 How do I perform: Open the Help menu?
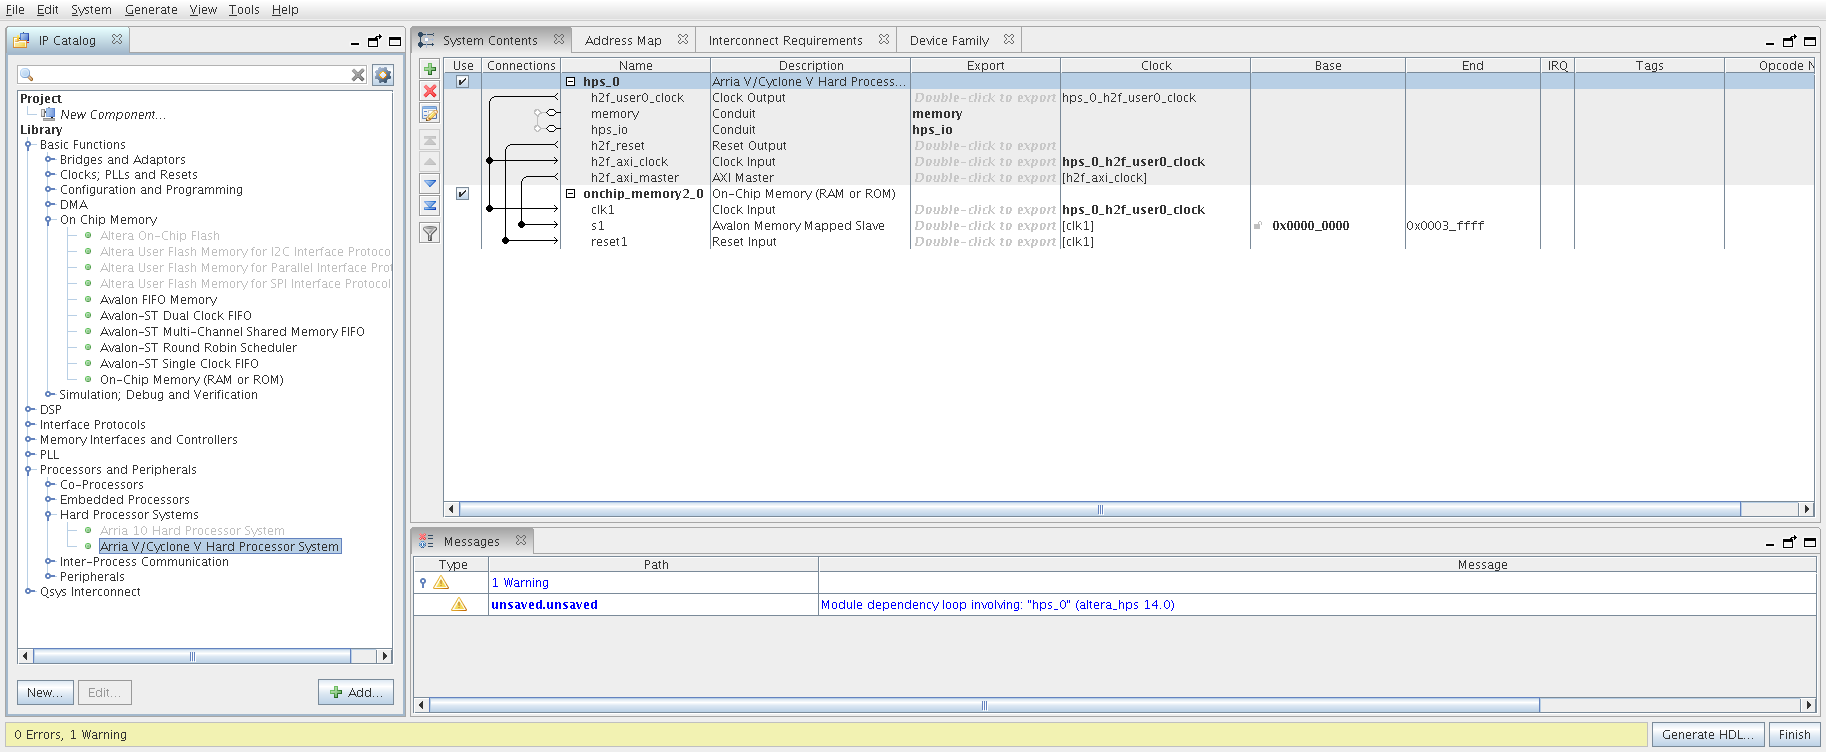[285, 10]
